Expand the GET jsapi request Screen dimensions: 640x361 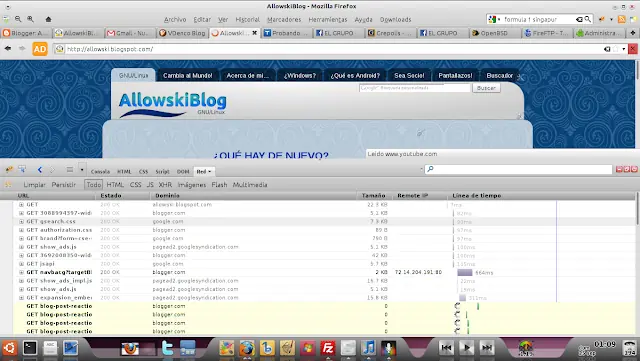tap(21, 264)
